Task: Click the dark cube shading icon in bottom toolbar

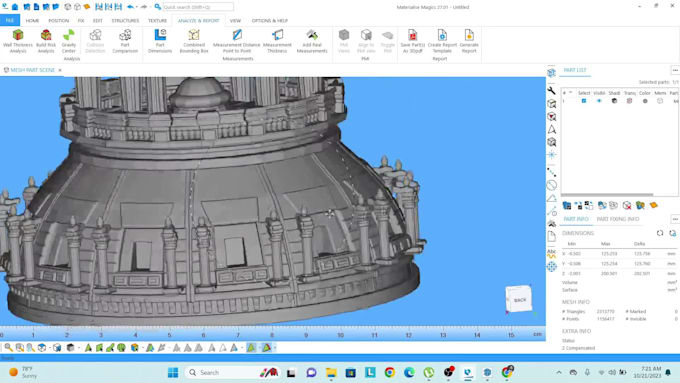Action: pos(70,347)
